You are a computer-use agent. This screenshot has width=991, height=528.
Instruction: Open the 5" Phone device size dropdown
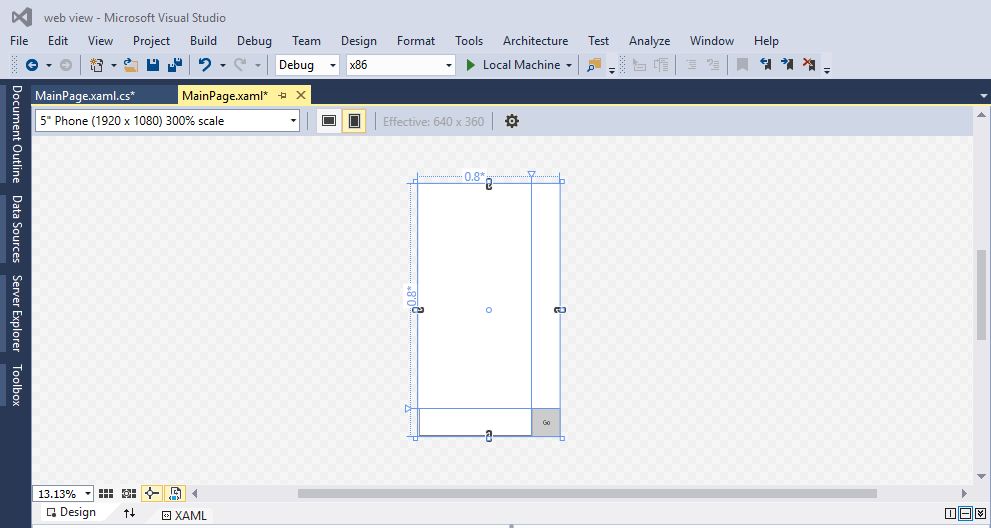[x=167, y=121]
